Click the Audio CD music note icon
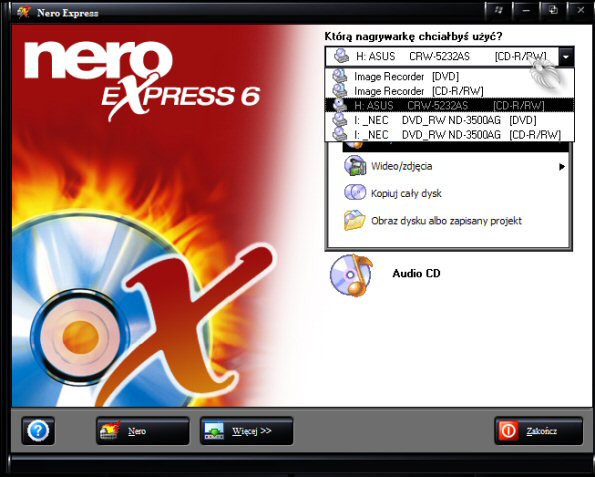 click(x=351, y=275)
